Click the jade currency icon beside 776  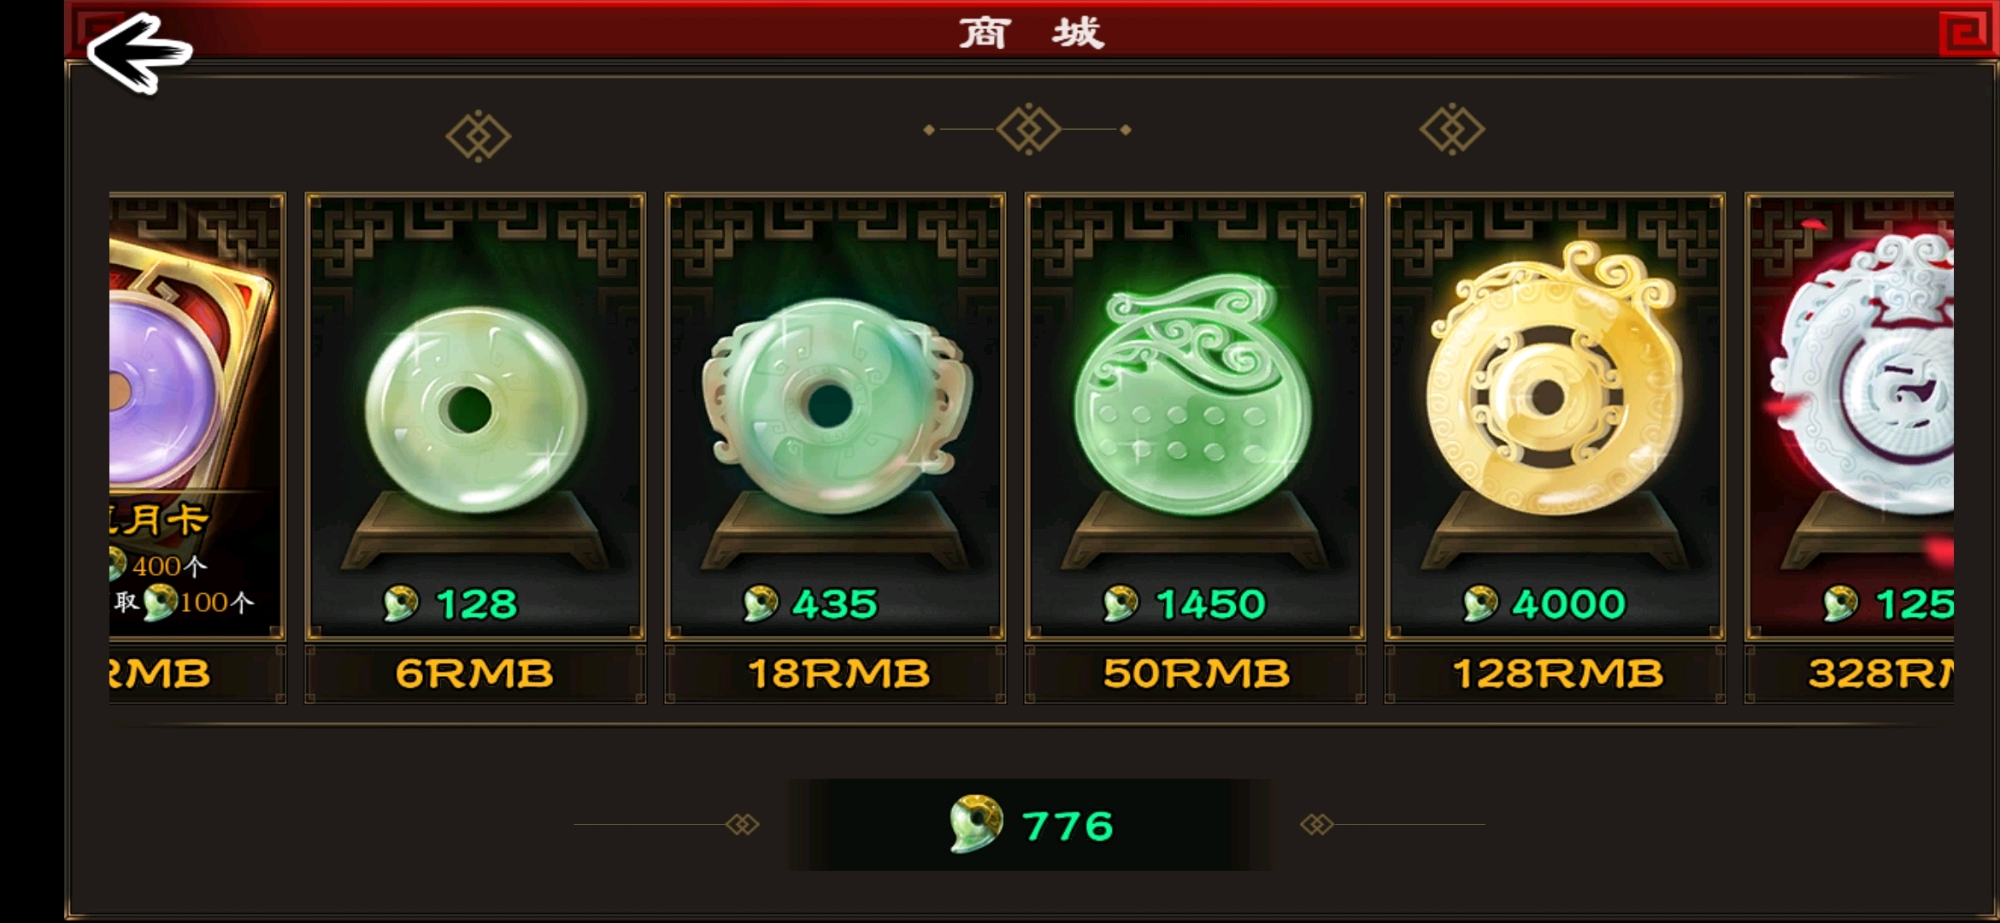pos(976,824)
